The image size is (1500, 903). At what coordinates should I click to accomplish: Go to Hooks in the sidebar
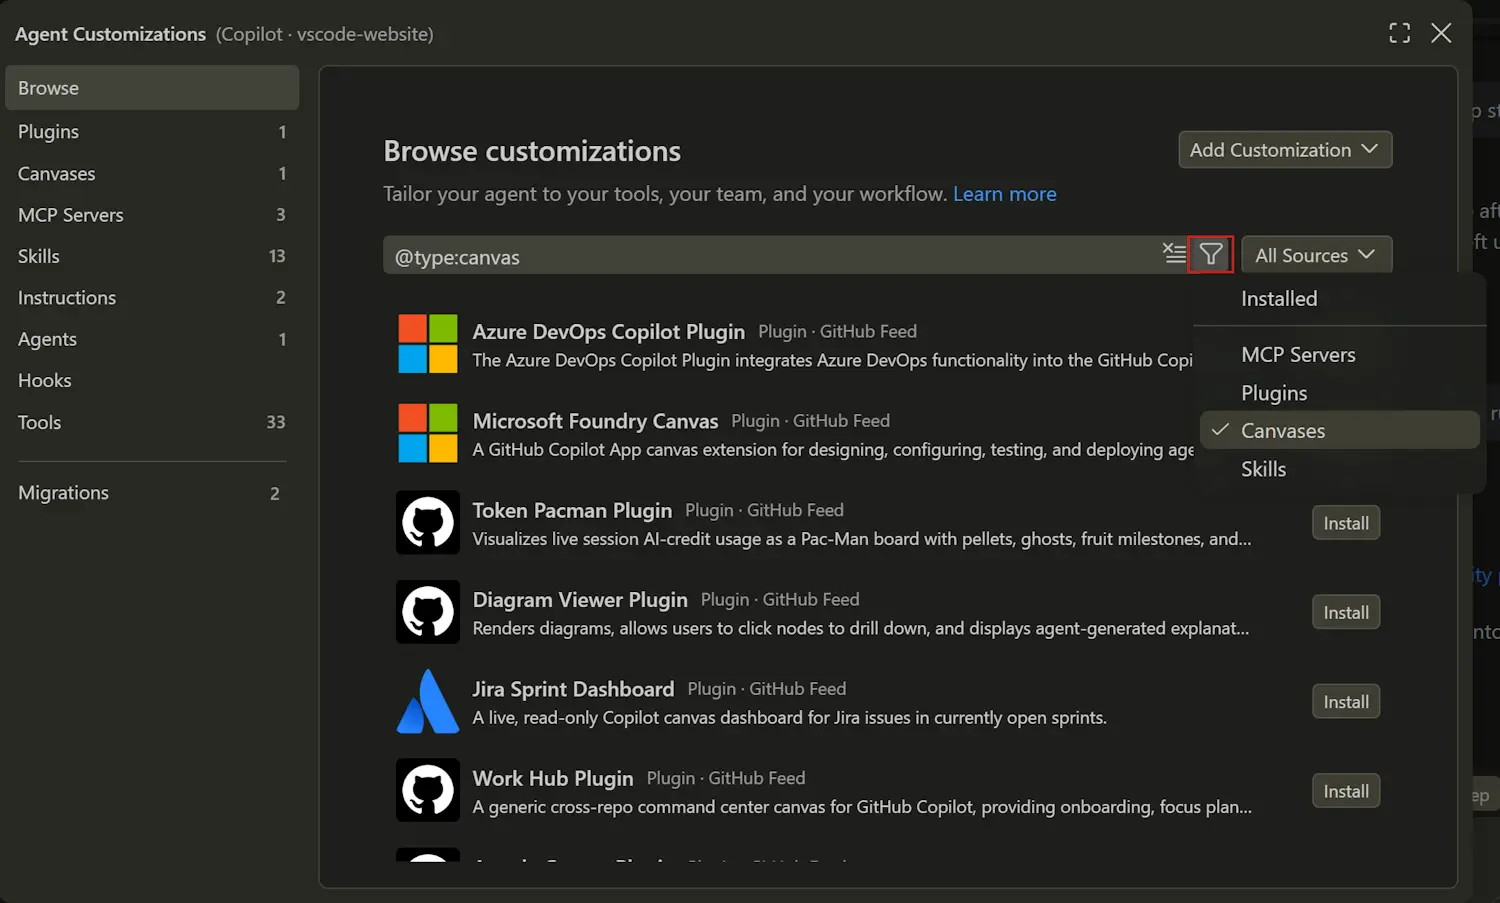tap(152, 381)
